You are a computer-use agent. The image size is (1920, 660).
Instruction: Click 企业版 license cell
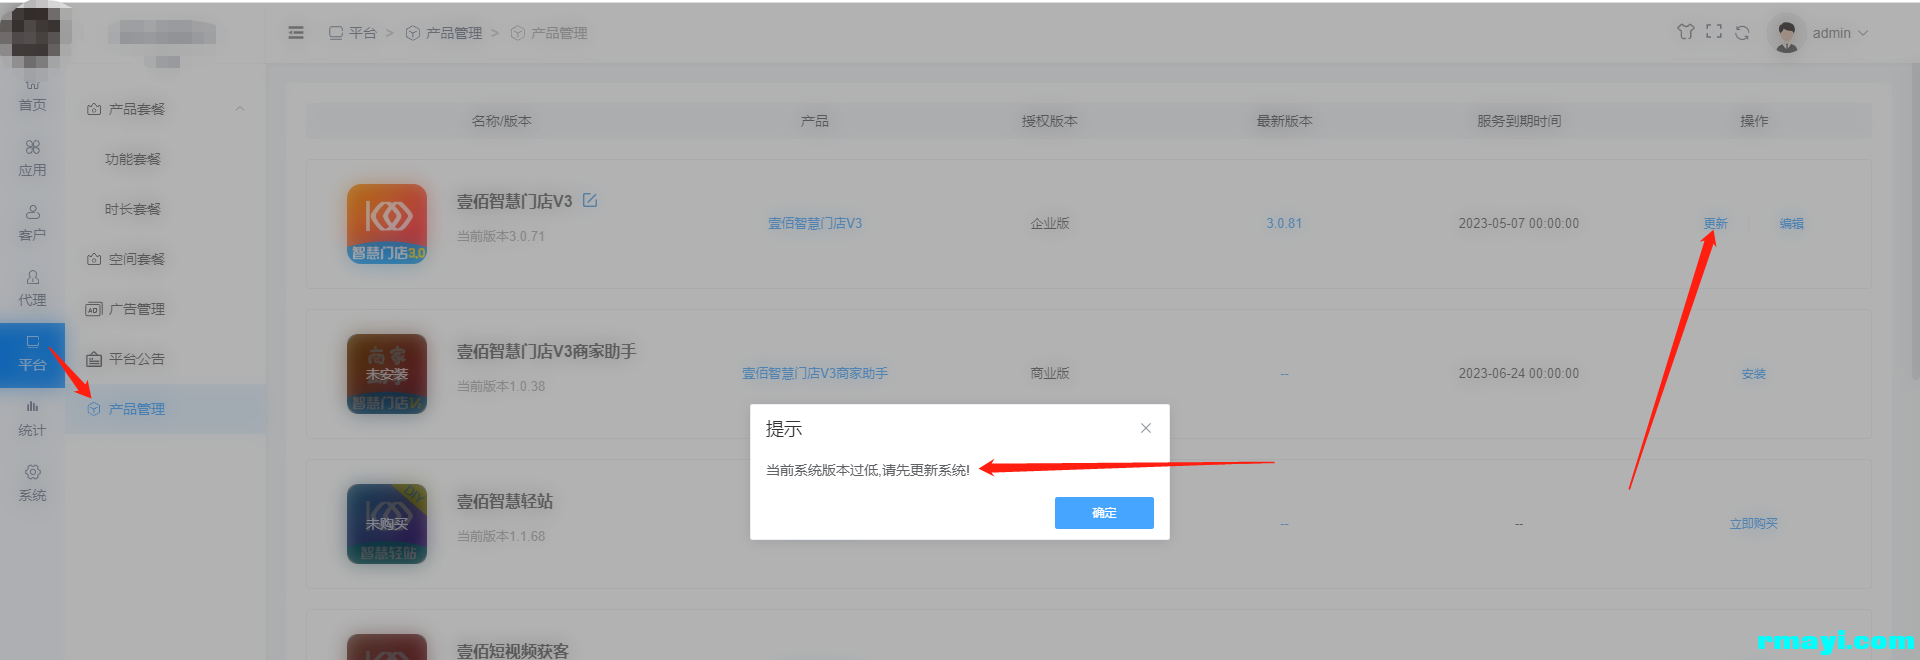(x=1050, y=223)
